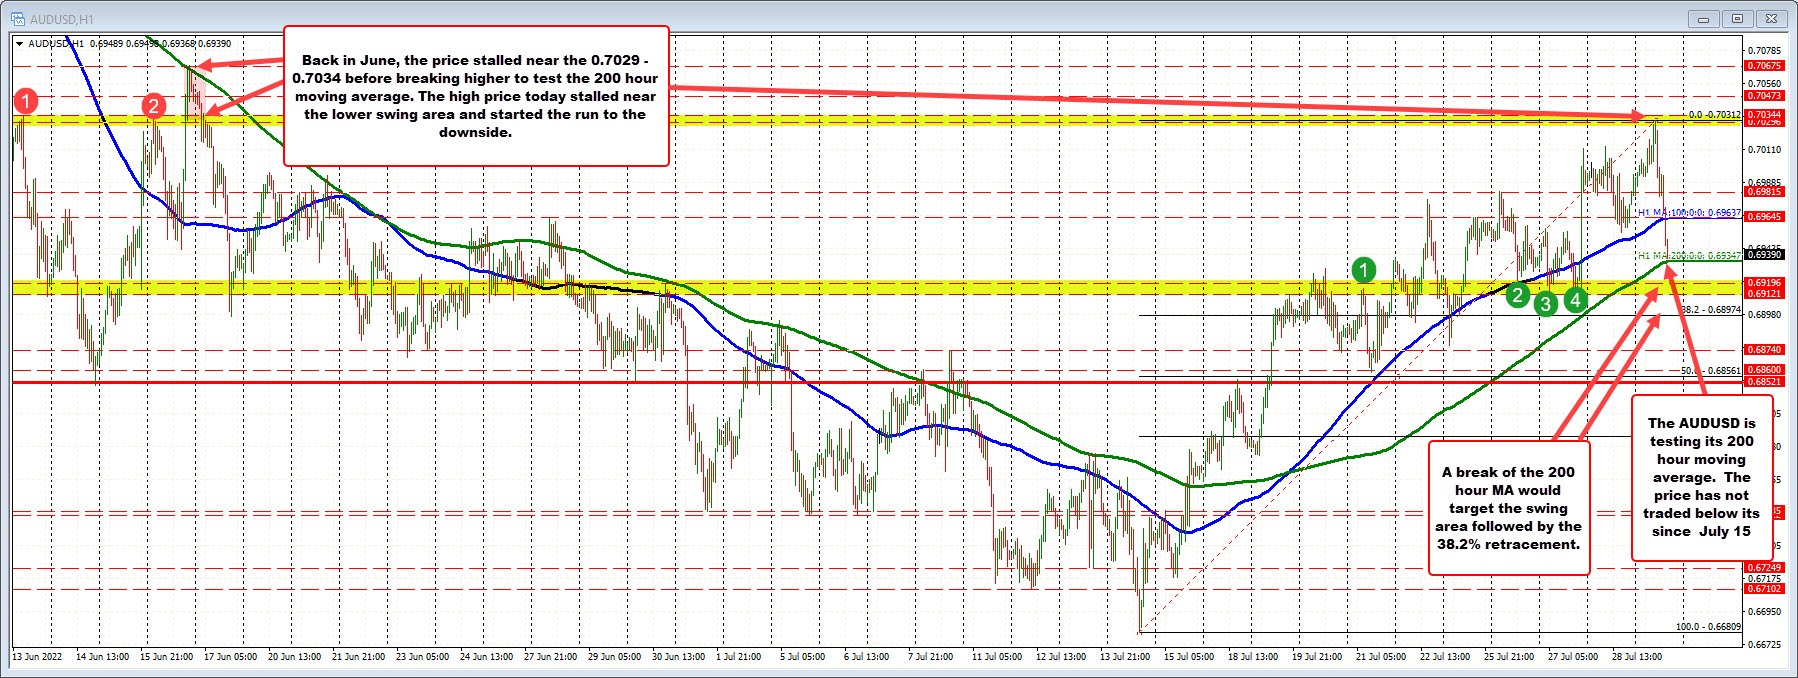1798x678 pixels.
Task: Click the red 0.69645 price tag
Action: click(x=1763, y=217)
